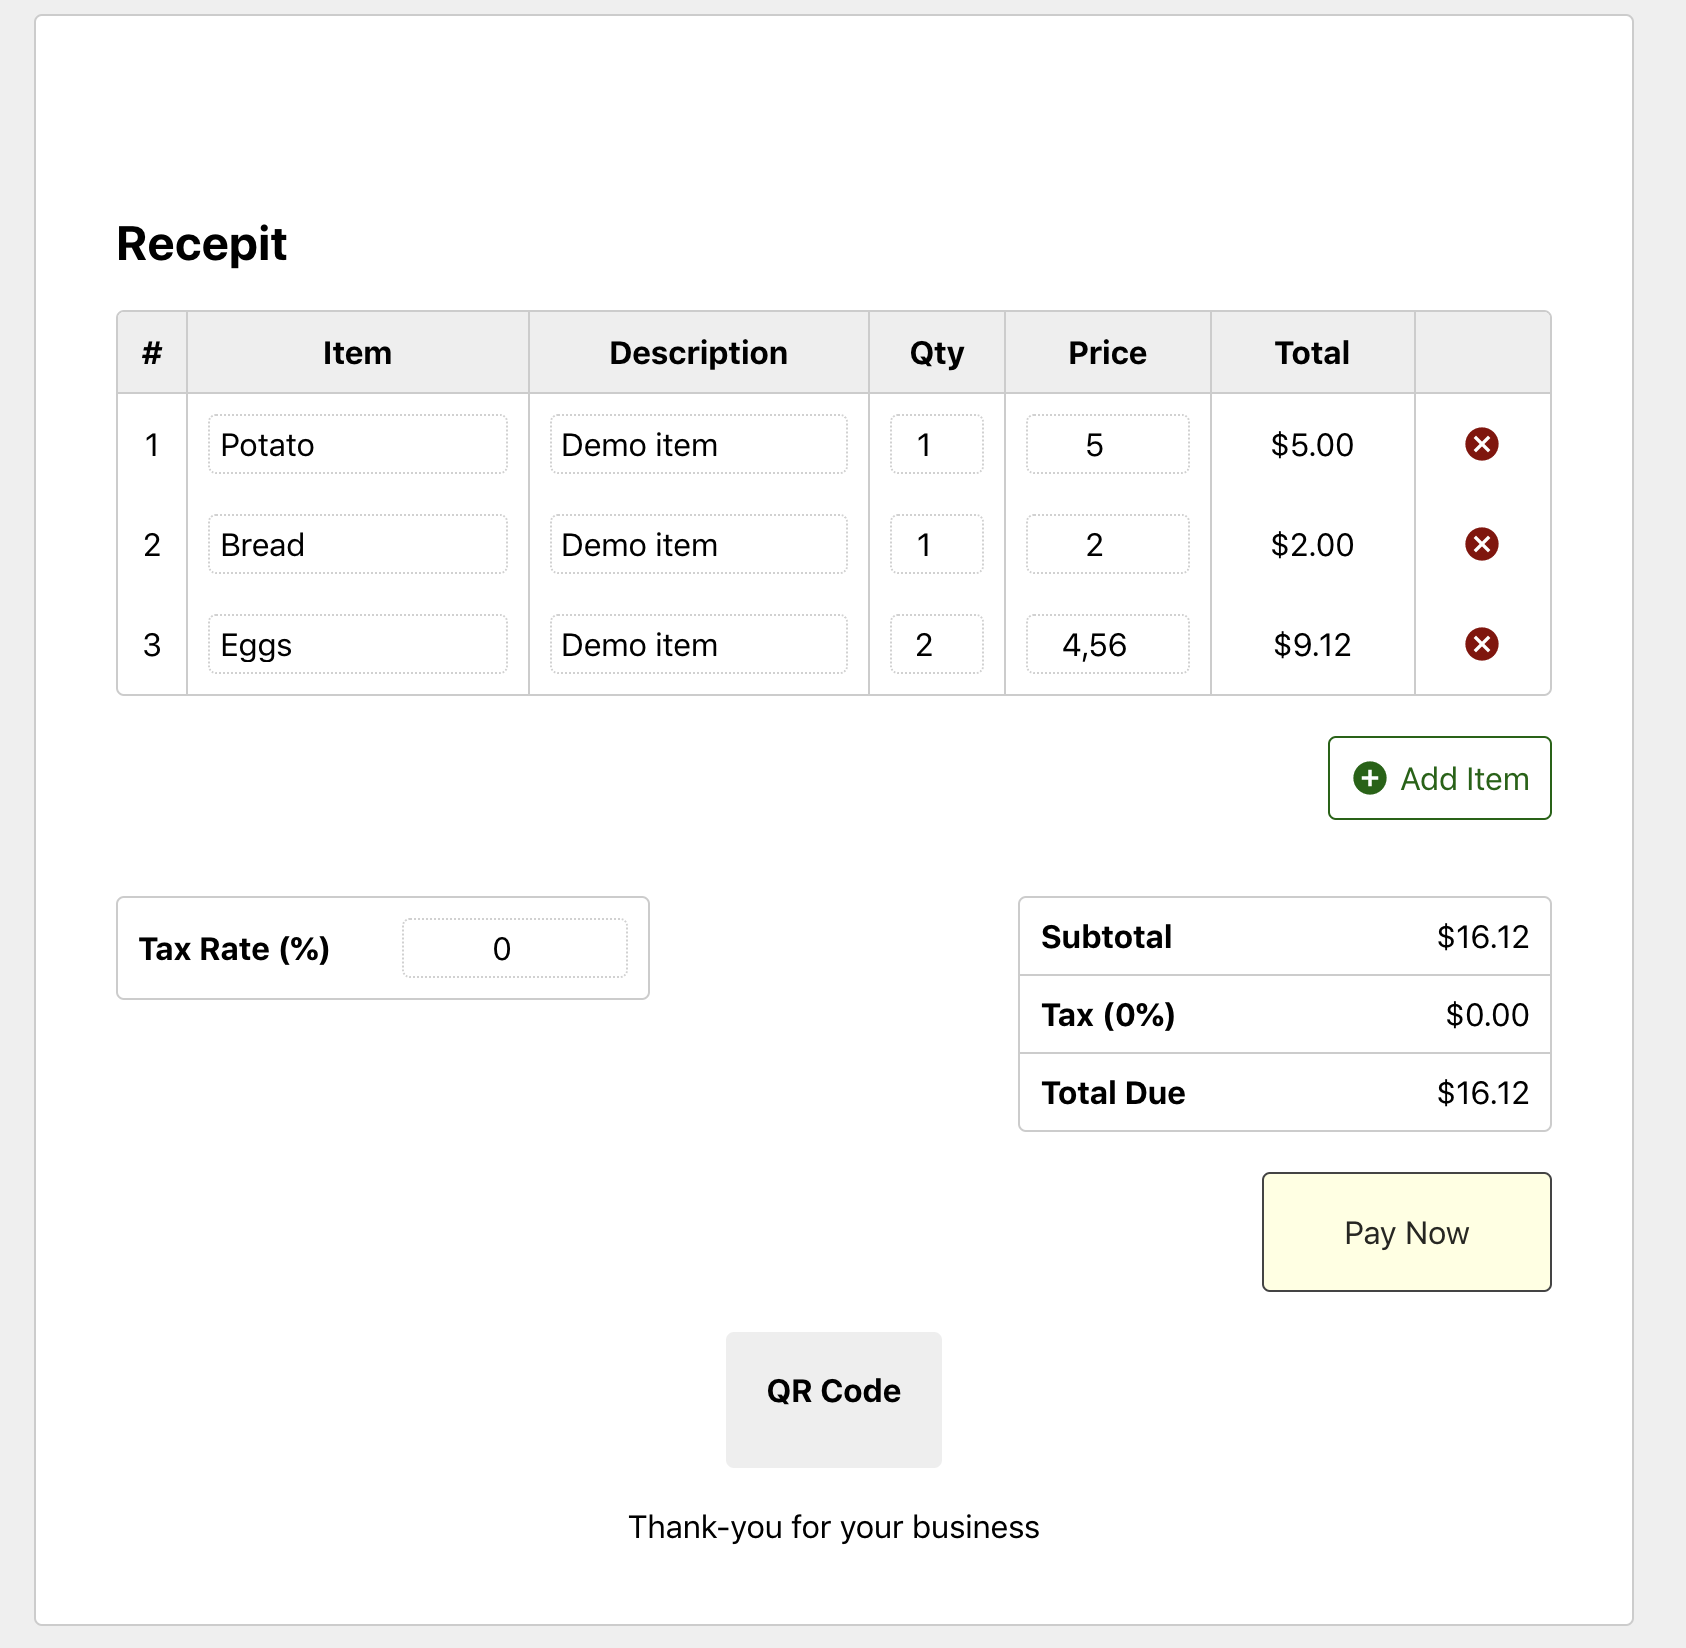Click the Potato item name field
This screenshot has height=1648, width=1686.
coord(357,444)
